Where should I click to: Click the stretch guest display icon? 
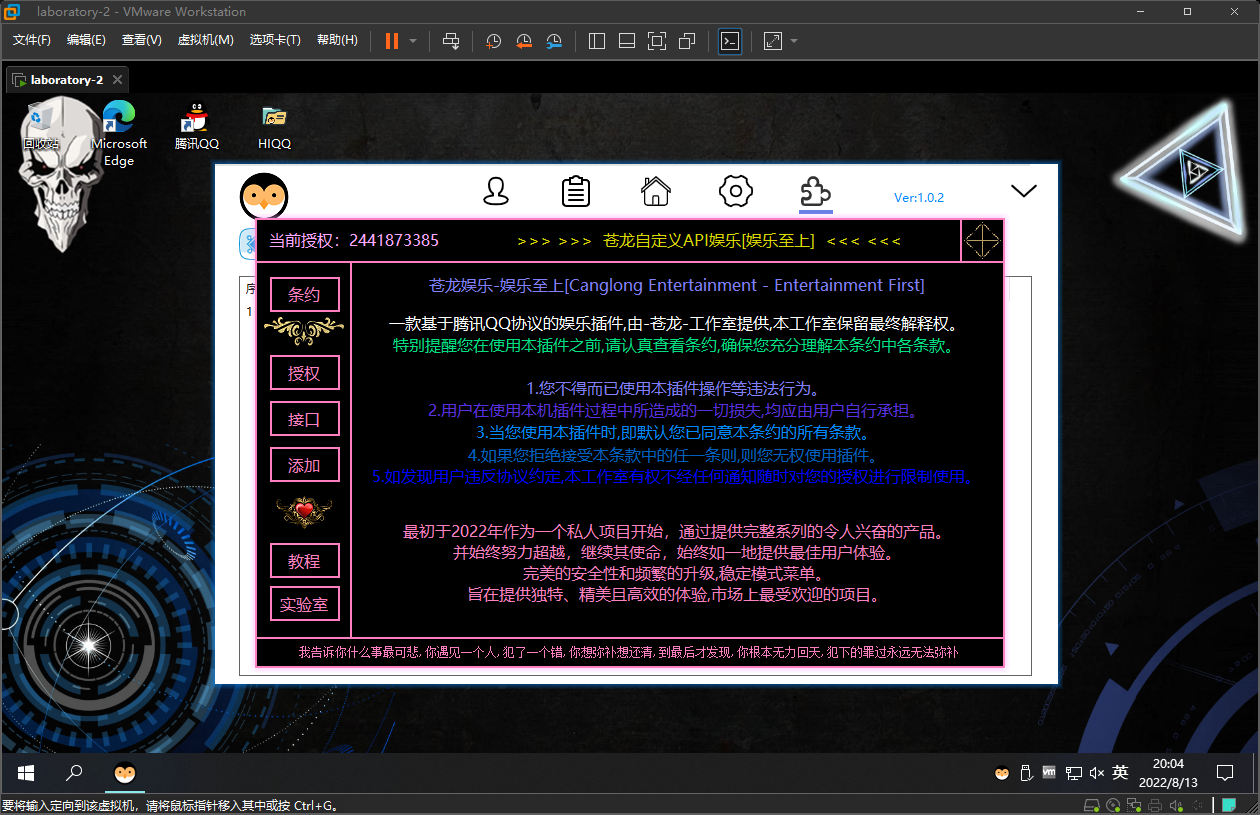click(x=773, y=41)
